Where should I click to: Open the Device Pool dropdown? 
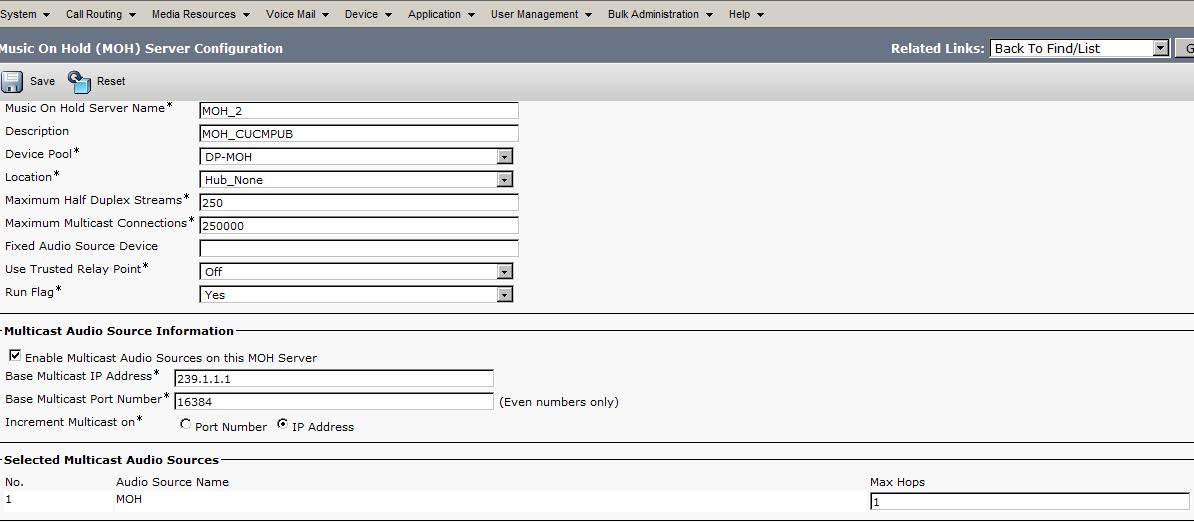(x=504, y=157)
